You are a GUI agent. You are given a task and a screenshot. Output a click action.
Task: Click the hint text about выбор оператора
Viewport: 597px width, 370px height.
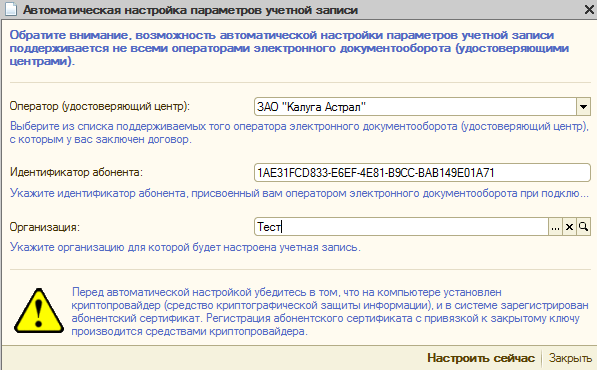point(299,133)
